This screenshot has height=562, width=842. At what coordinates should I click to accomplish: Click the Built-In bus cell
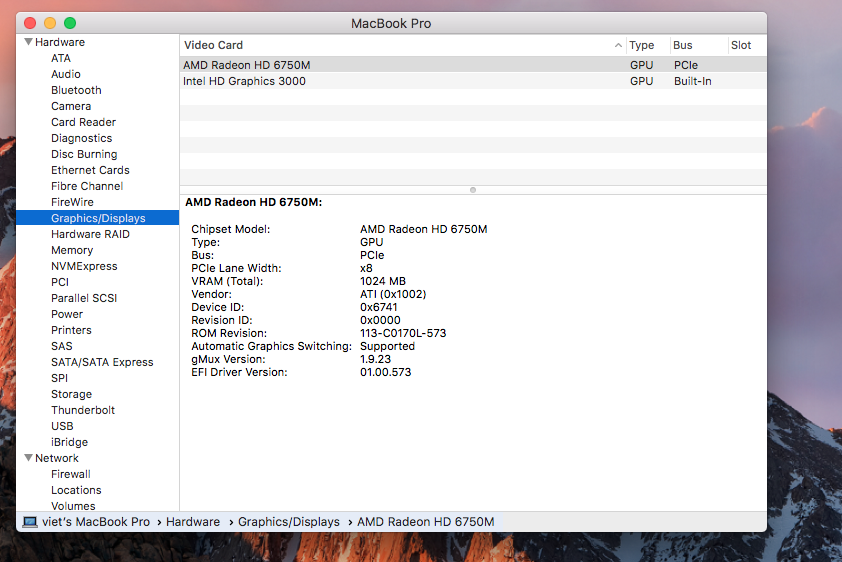pos(692,81)
